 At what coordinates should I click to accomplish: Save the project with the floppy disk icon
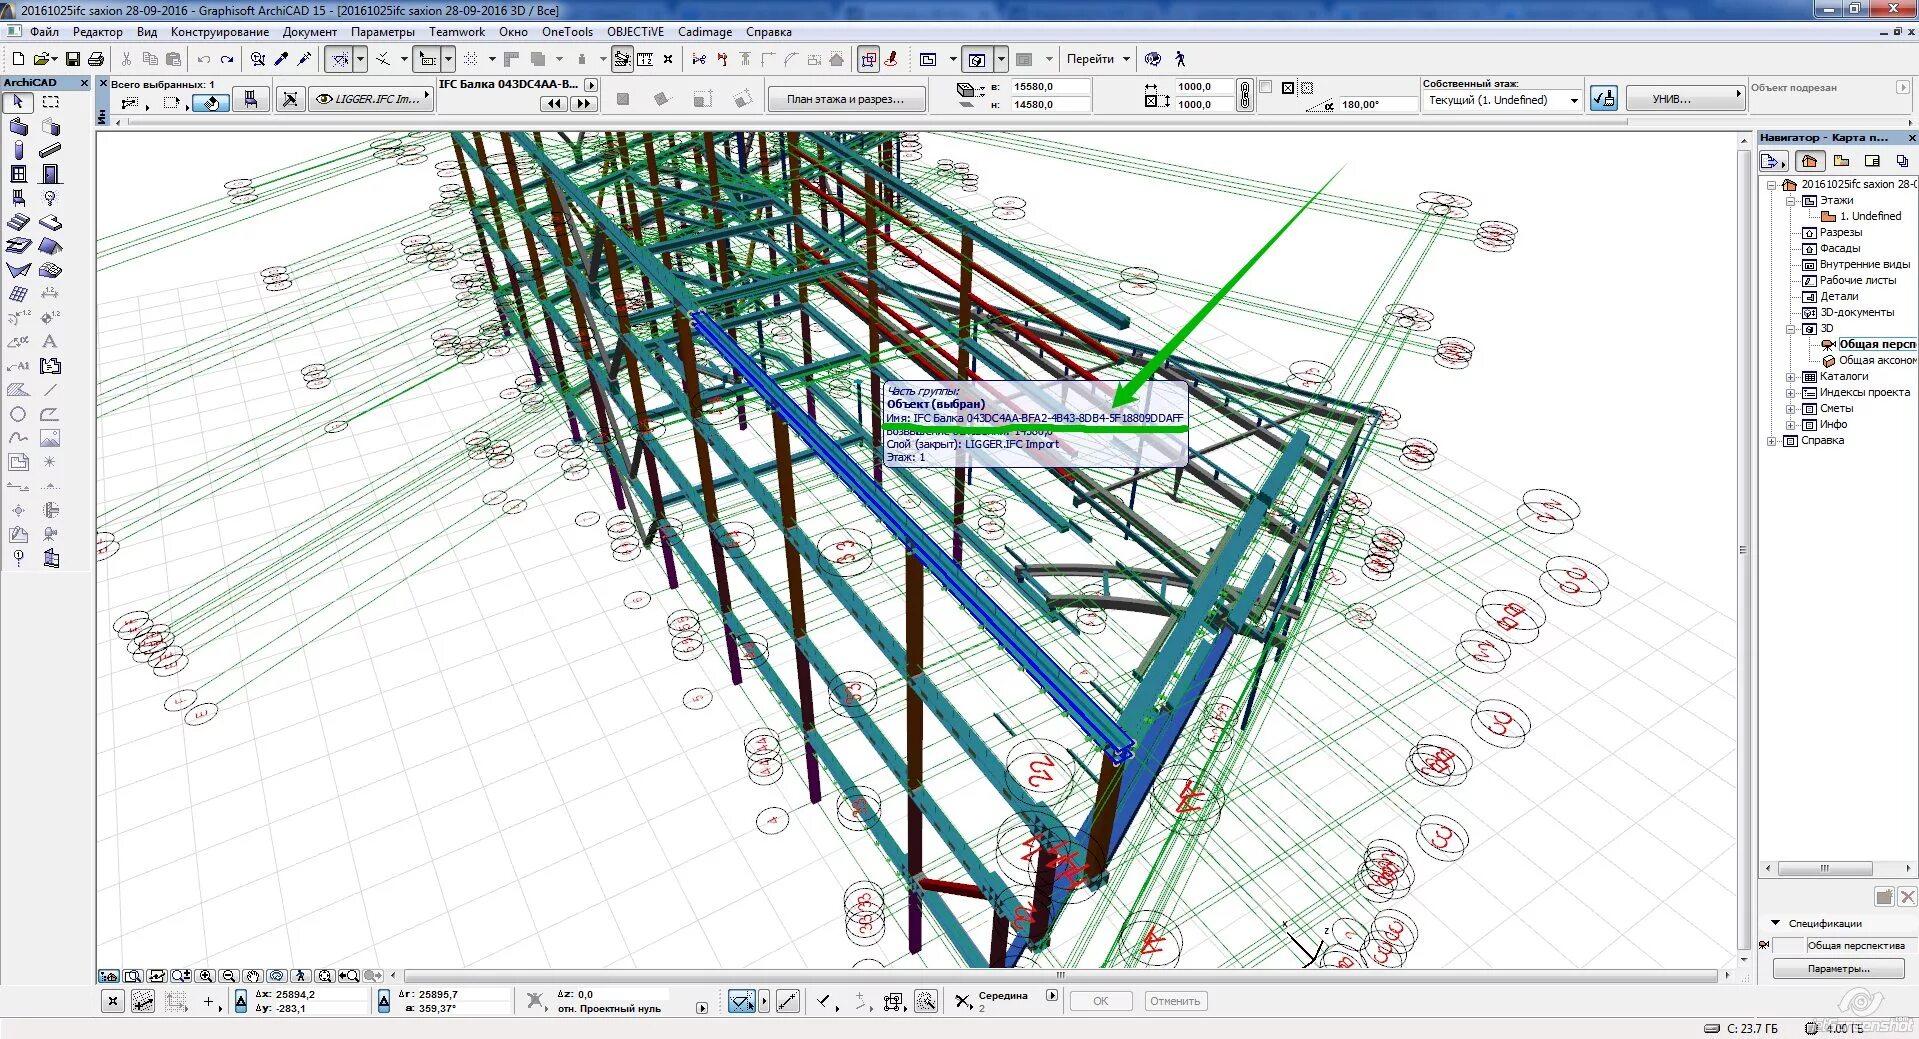(x=73, y=60)
